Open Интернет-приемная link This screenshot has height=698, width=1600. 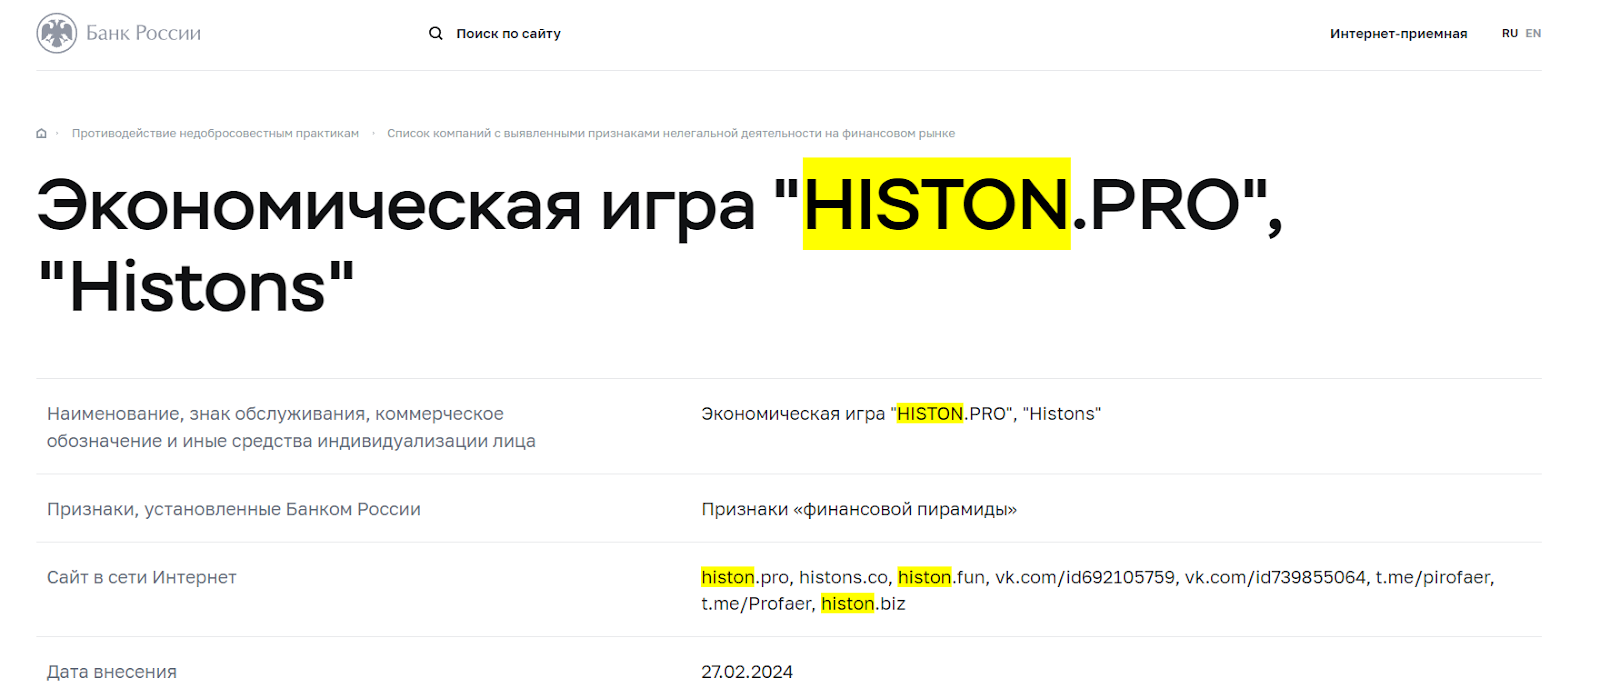pos(1398,33)
